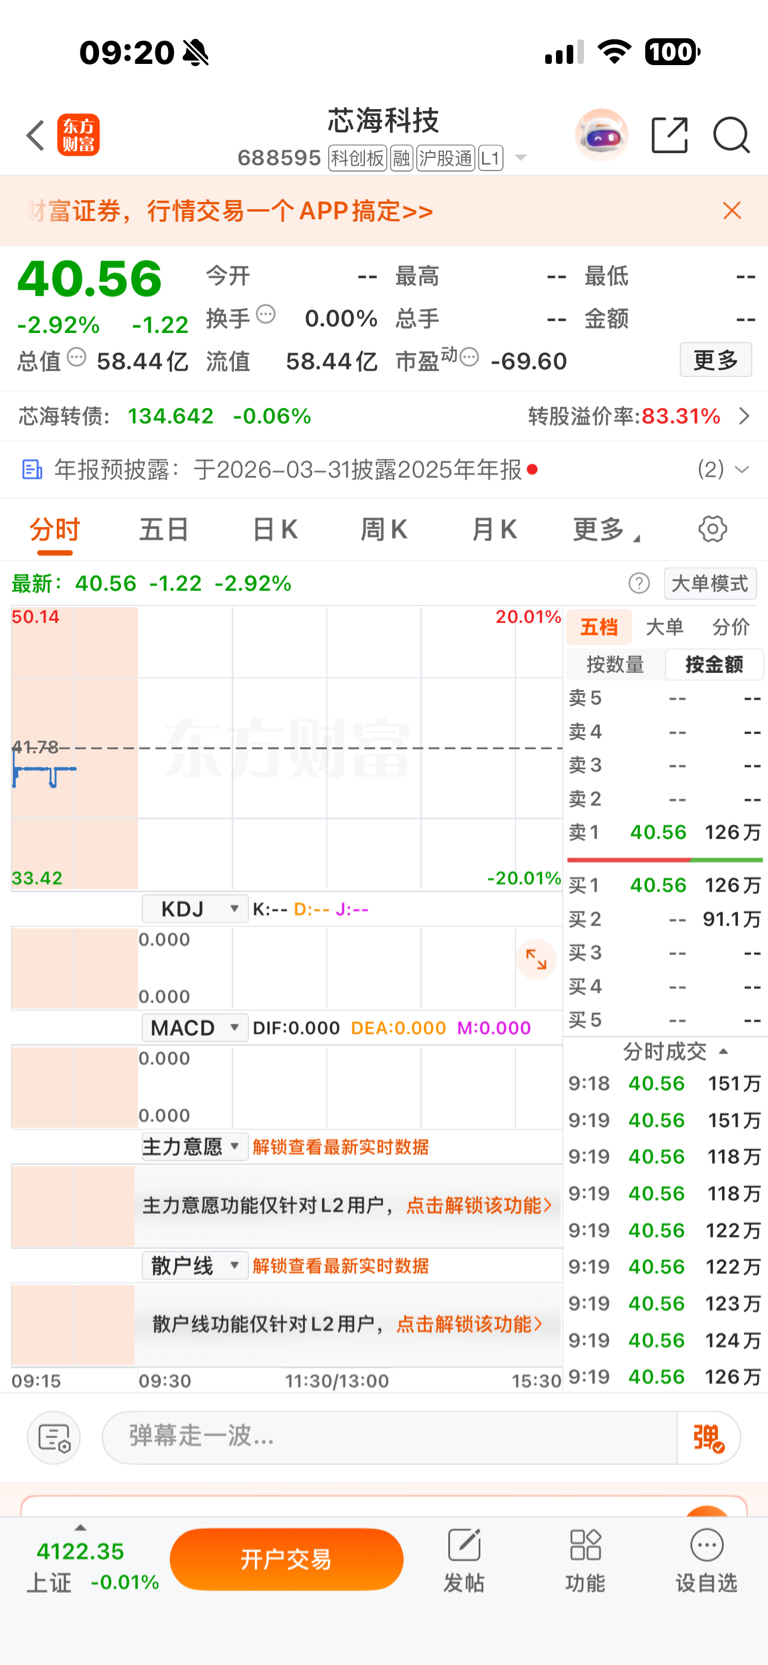This screenshot has width=768, height=1665.
Task: Open the KDJ indicator dropdown
Action: point(193,909)
